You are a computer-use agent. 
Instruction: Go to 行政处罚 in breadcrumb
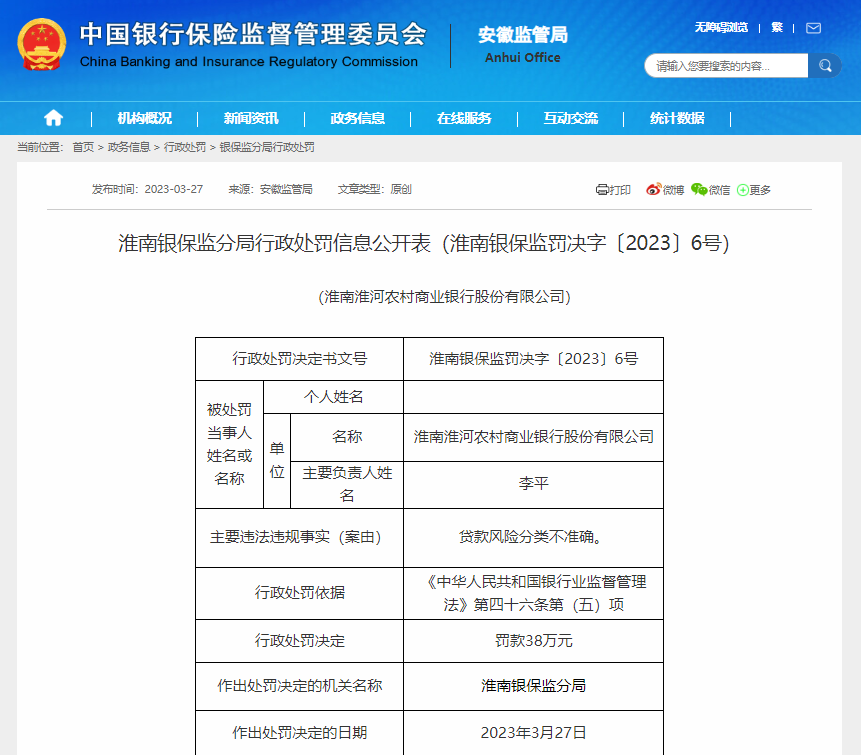184,147
